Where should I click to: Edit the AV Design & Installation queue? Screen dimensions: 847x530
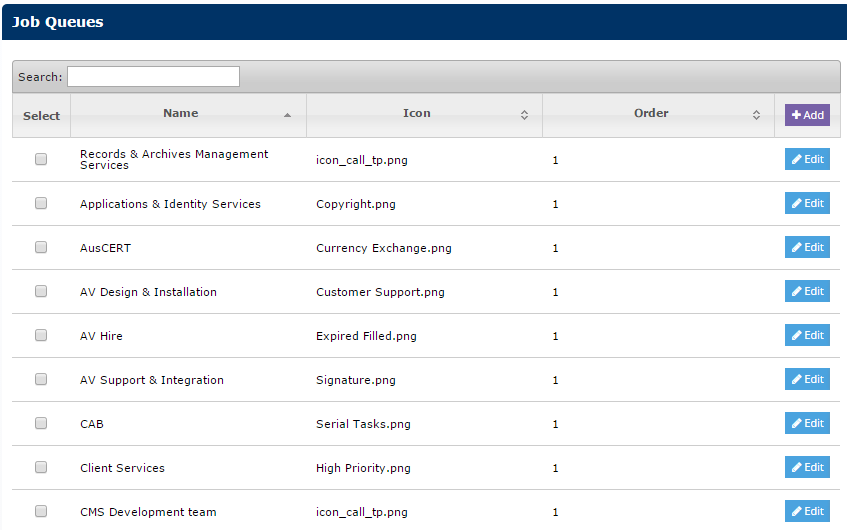(x=807, y=291)
